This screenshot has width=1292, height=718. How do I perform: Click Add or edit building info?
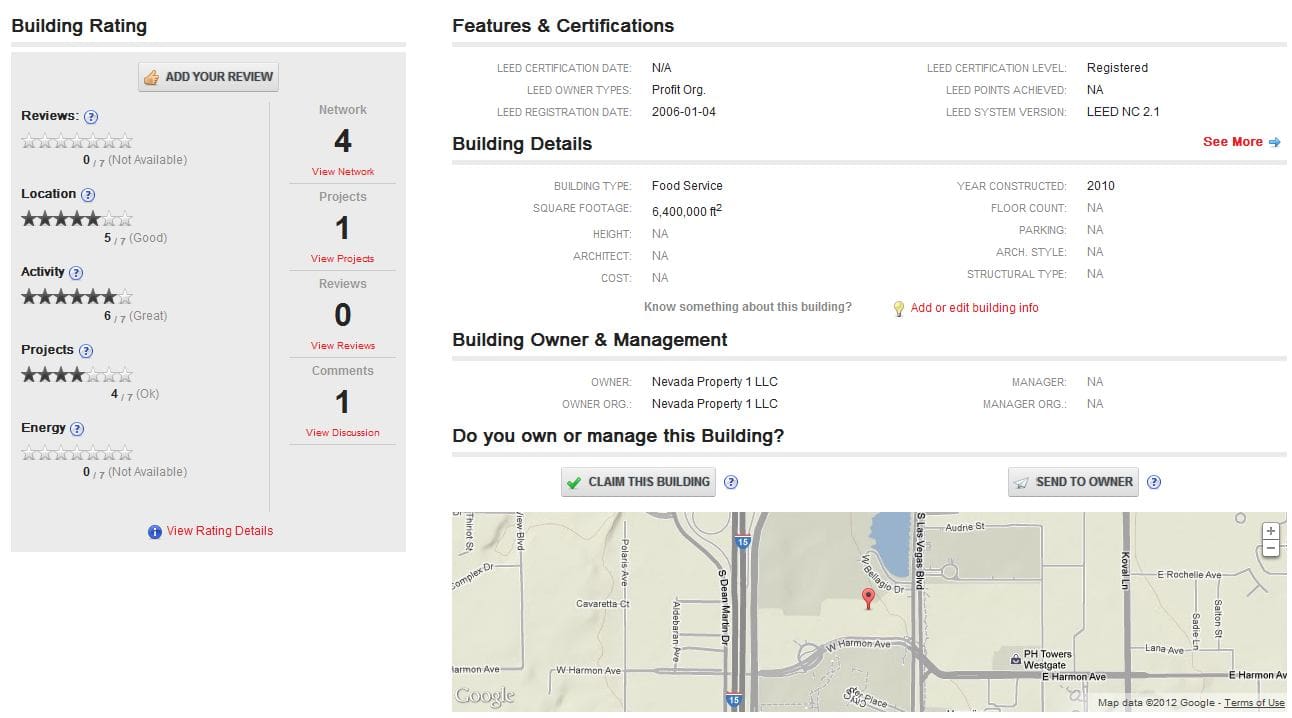tap(974, 308)
